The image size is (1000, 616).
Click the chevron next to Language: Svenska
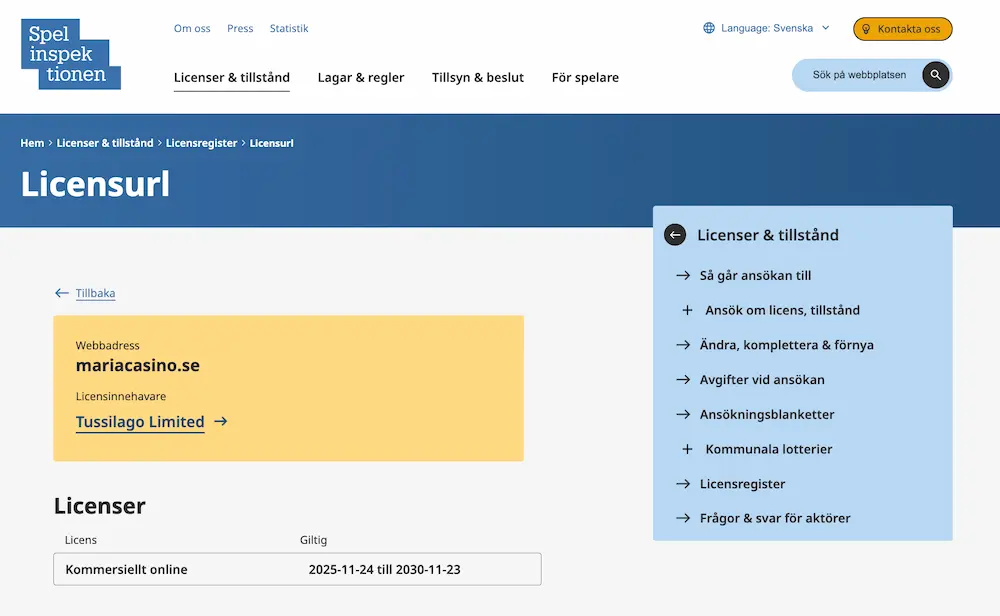tap(826, 28)
